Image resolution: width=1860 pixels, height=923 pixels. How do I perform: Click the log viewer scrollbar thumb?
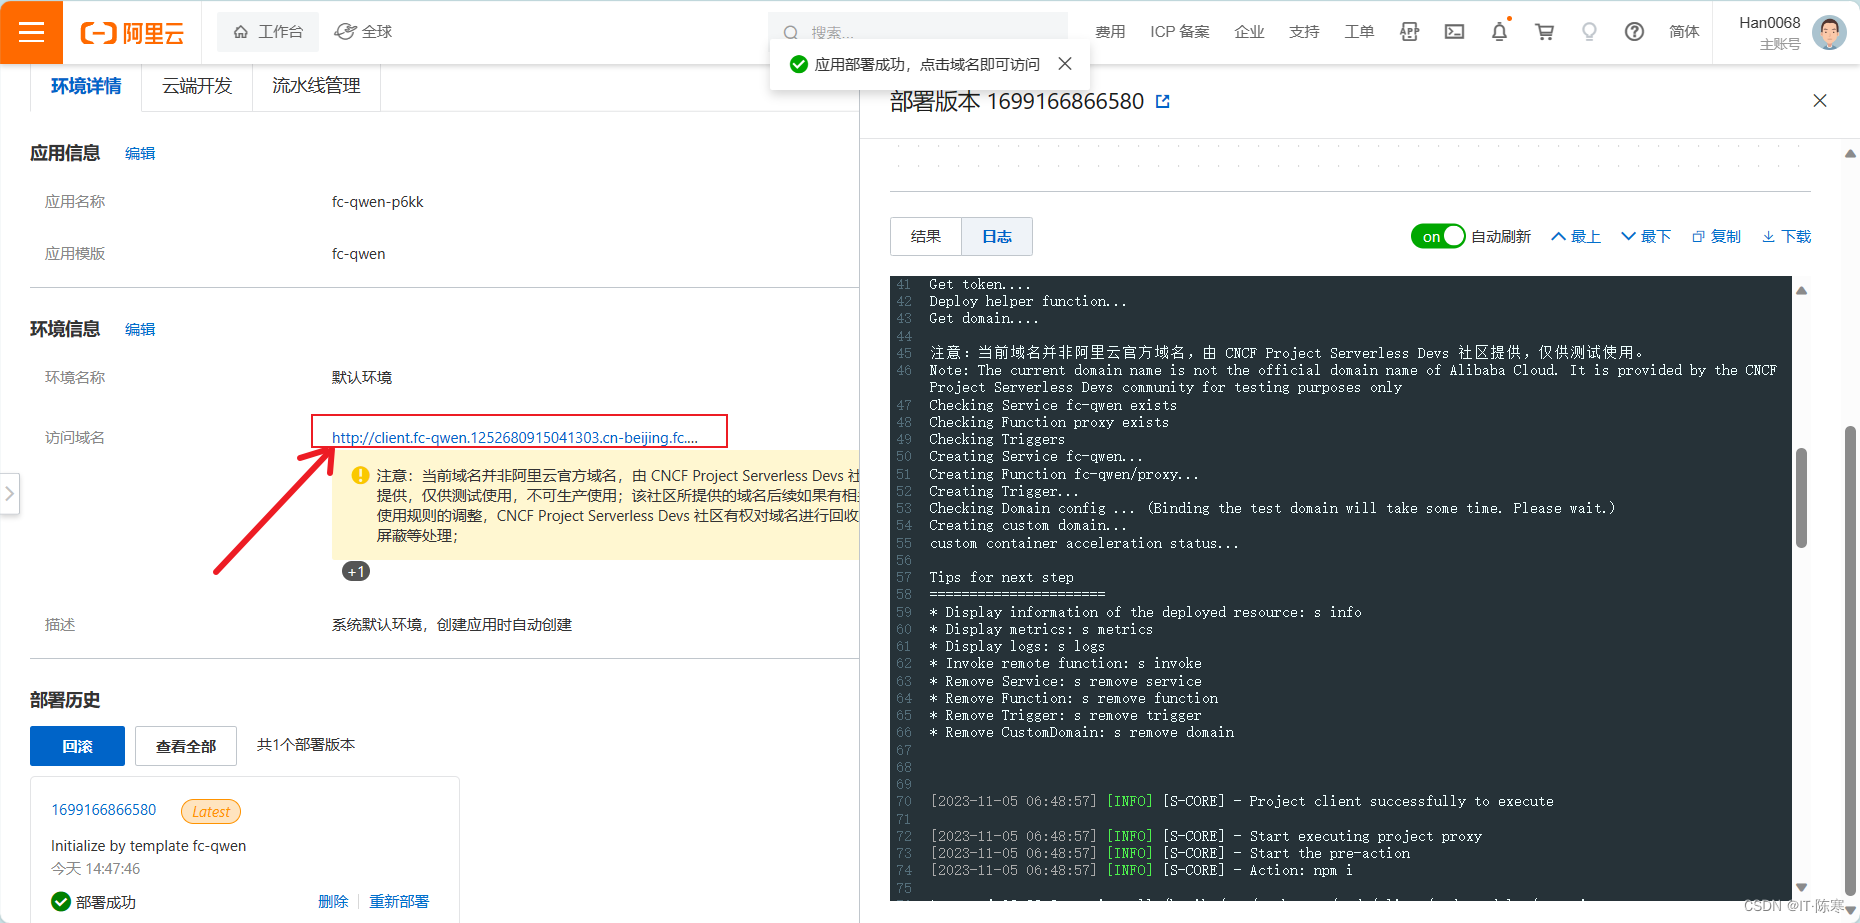pyautogui.click(x=1801, y=498)
